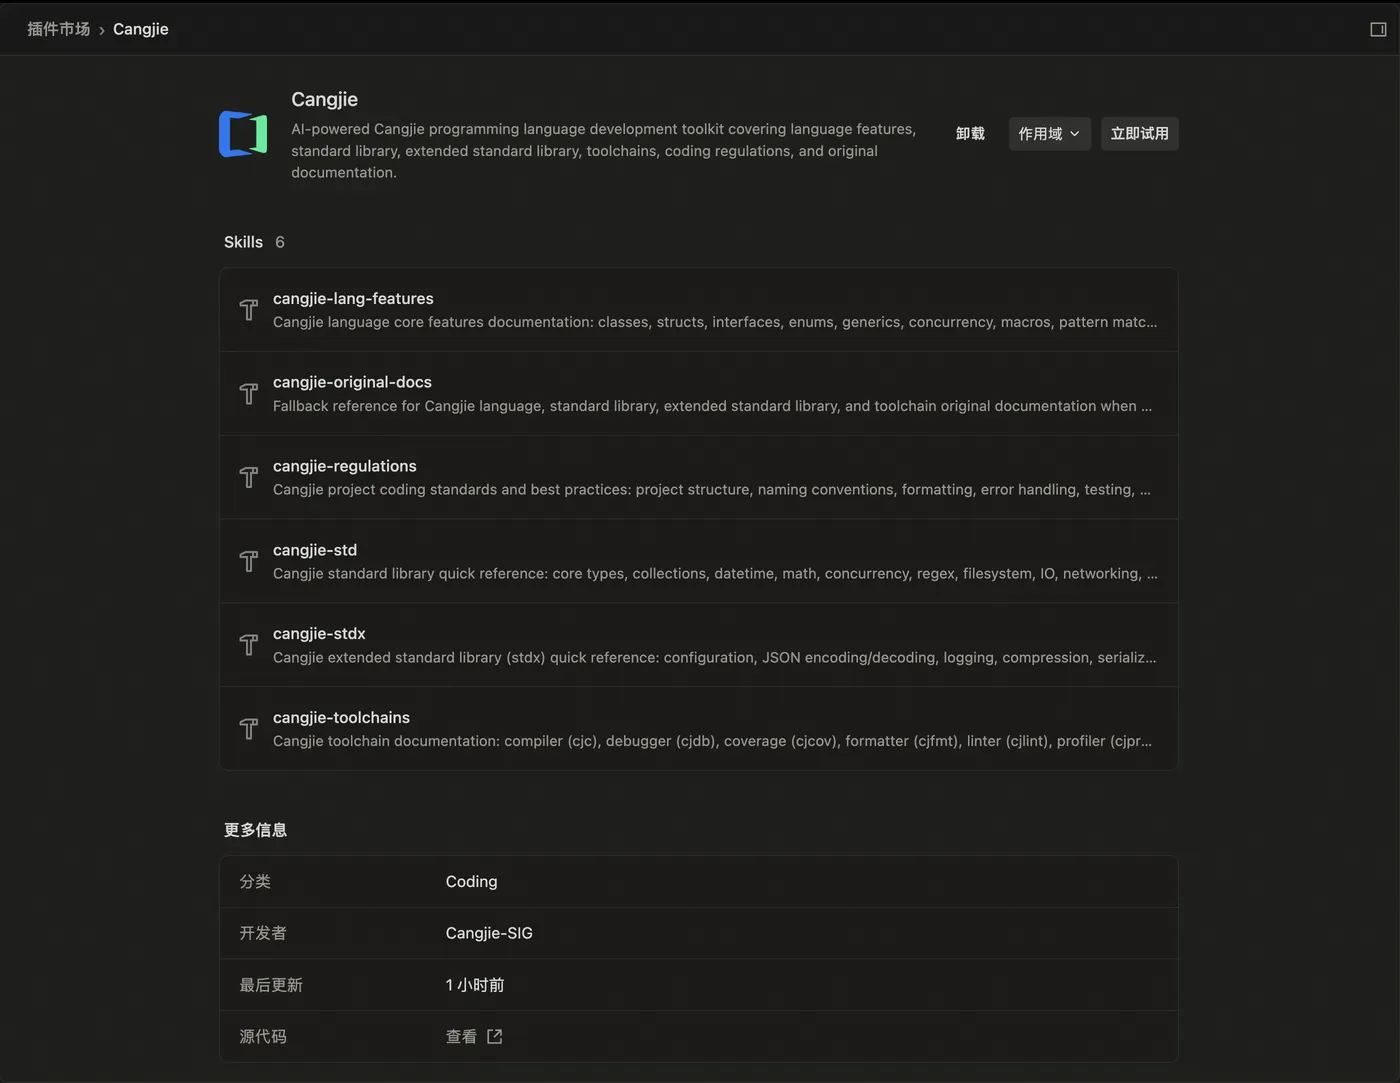Open the 作用域 scope dropdown
This screenshot has width=1400, height=1083.
pyautogui.click(x=1049, y=134)
